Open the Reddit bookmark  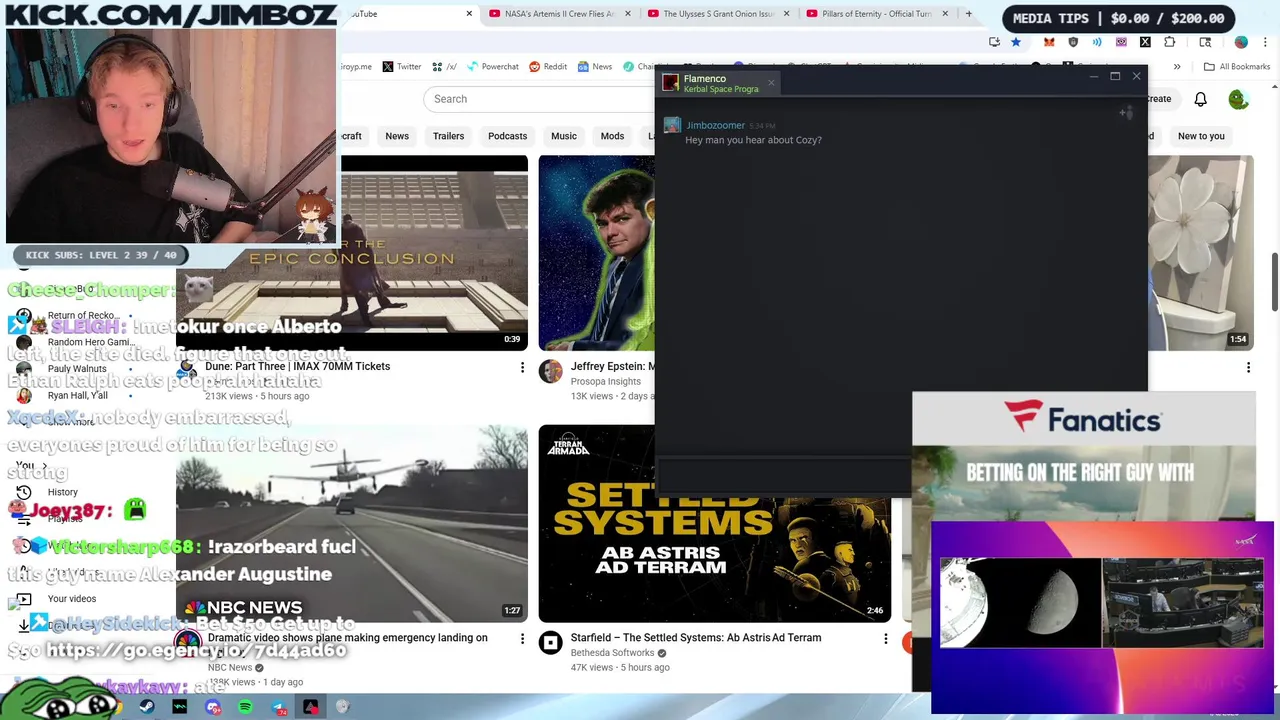[548, 67]
